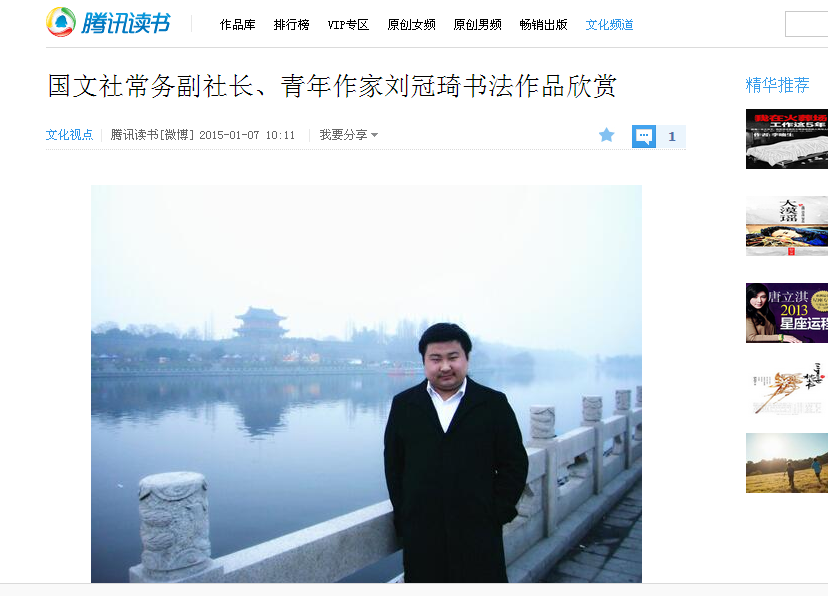This screenshot has width=828, height=596.
Task: Open the 唐立淇 2013 星座运程 thumbnail
Action: point(787,313)
